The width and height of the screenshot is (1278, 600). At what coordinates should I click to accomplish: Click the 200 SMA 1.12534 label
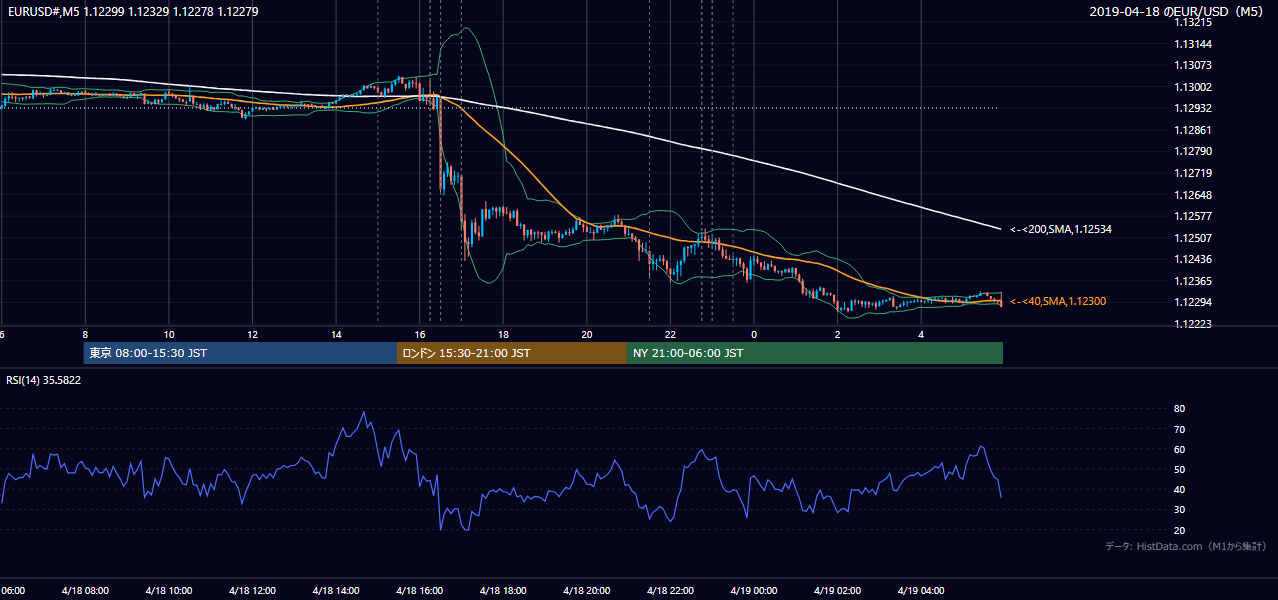[1061, 230]
